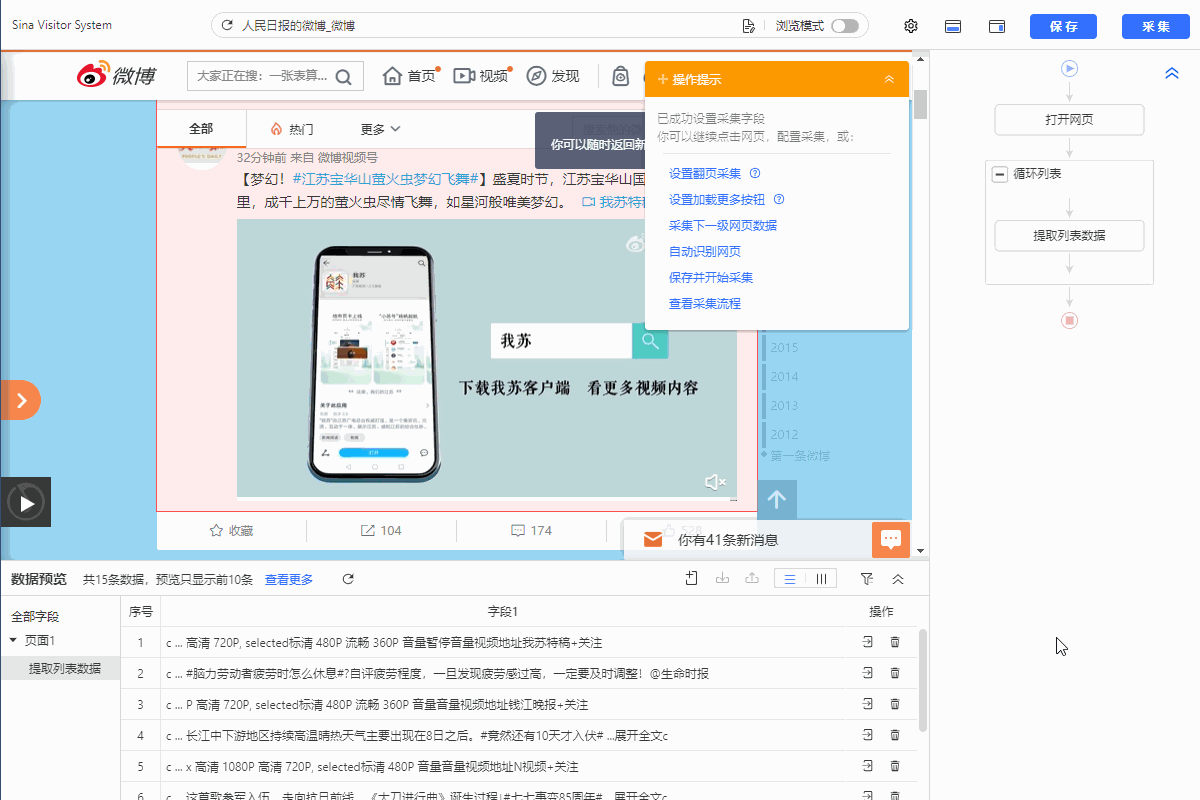Click the bag icon in the Weibo navigation bar
The image size is (1200, 800).
(621, 76)
